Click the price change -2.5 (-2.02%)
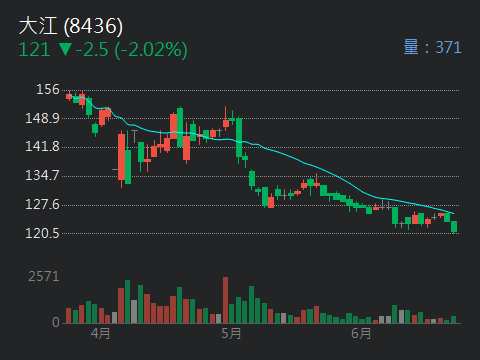Screen dimensions: 480x360 pos(132,50)
